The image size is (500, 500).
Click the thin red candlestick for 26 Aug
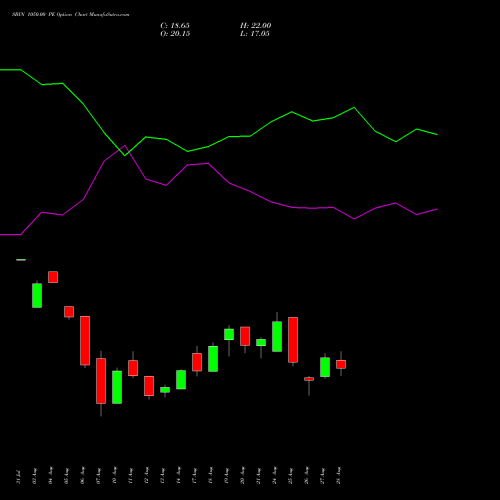[309, 379]
